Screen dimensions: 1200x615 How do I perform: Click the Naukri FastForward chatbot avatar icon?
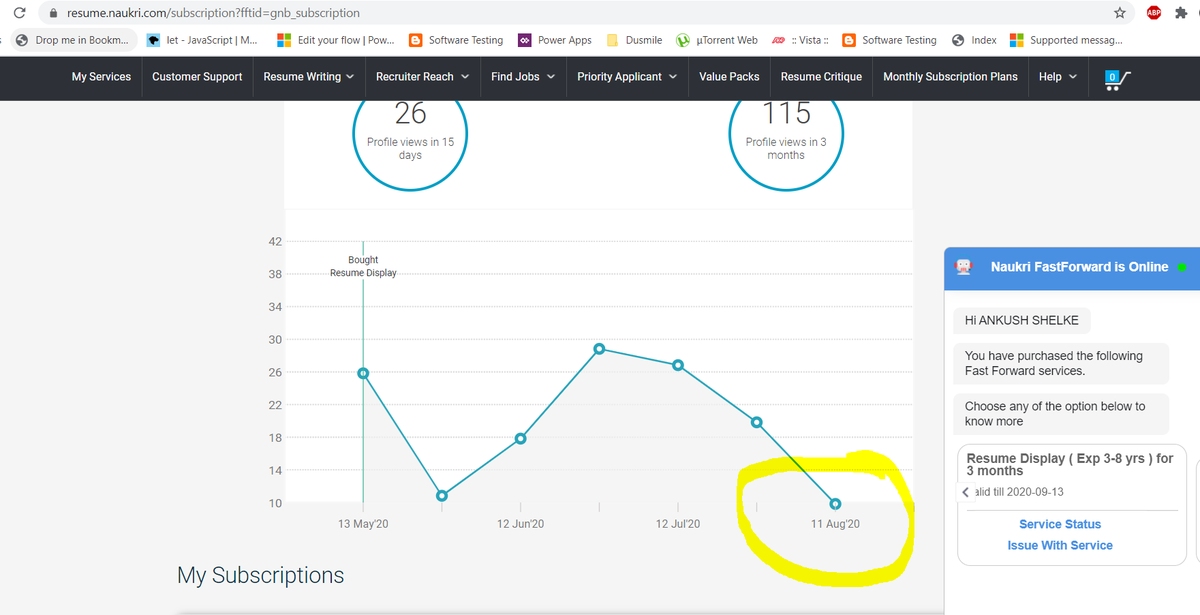[x=964, y=267]
